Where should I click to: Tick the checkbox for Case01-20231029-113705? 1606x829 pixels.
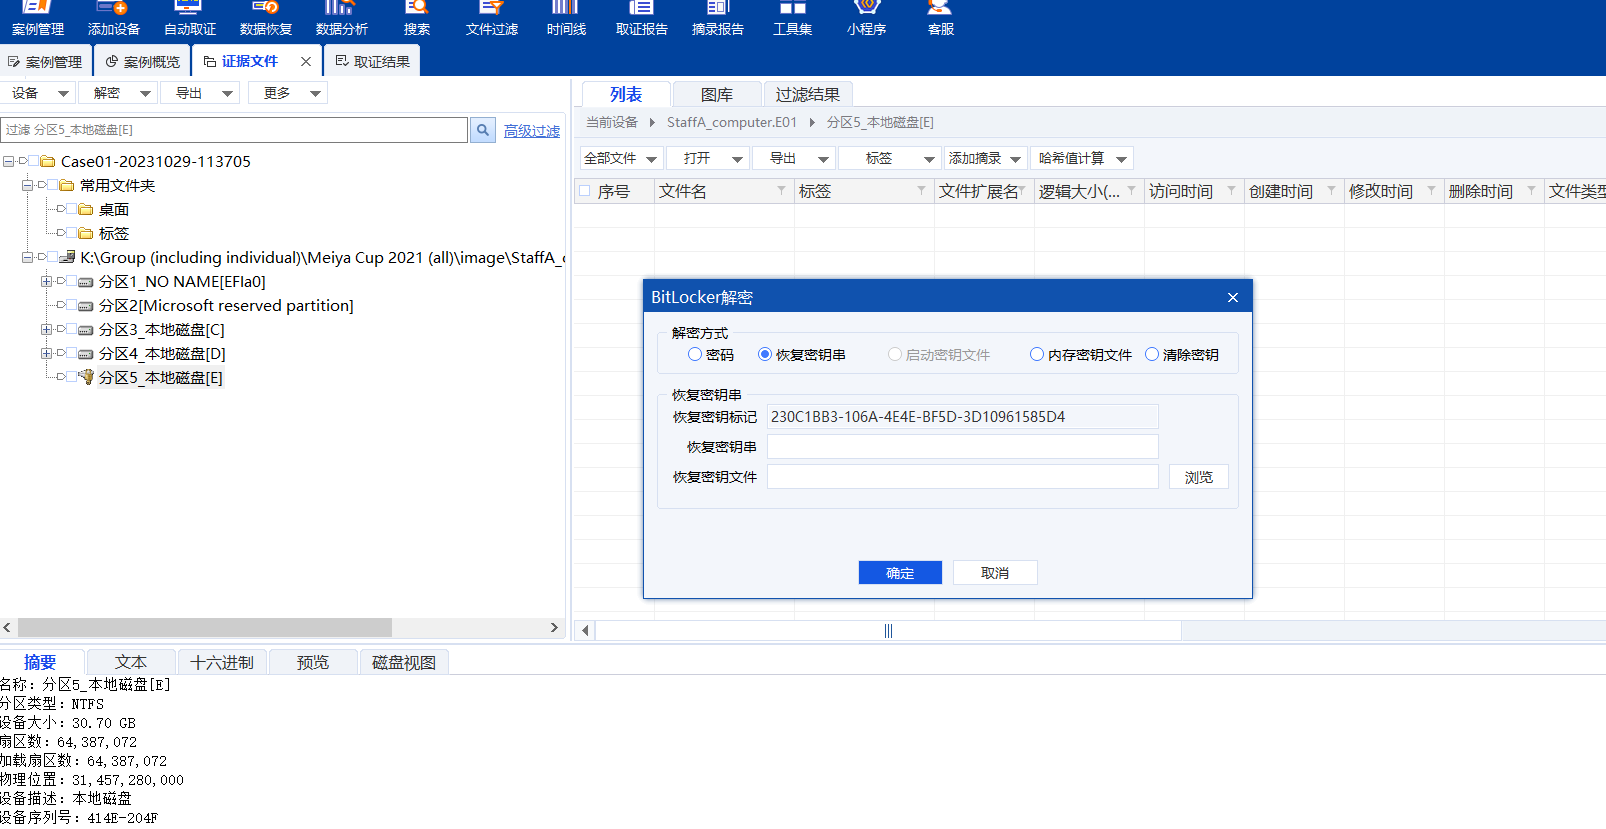coord(34,161)
